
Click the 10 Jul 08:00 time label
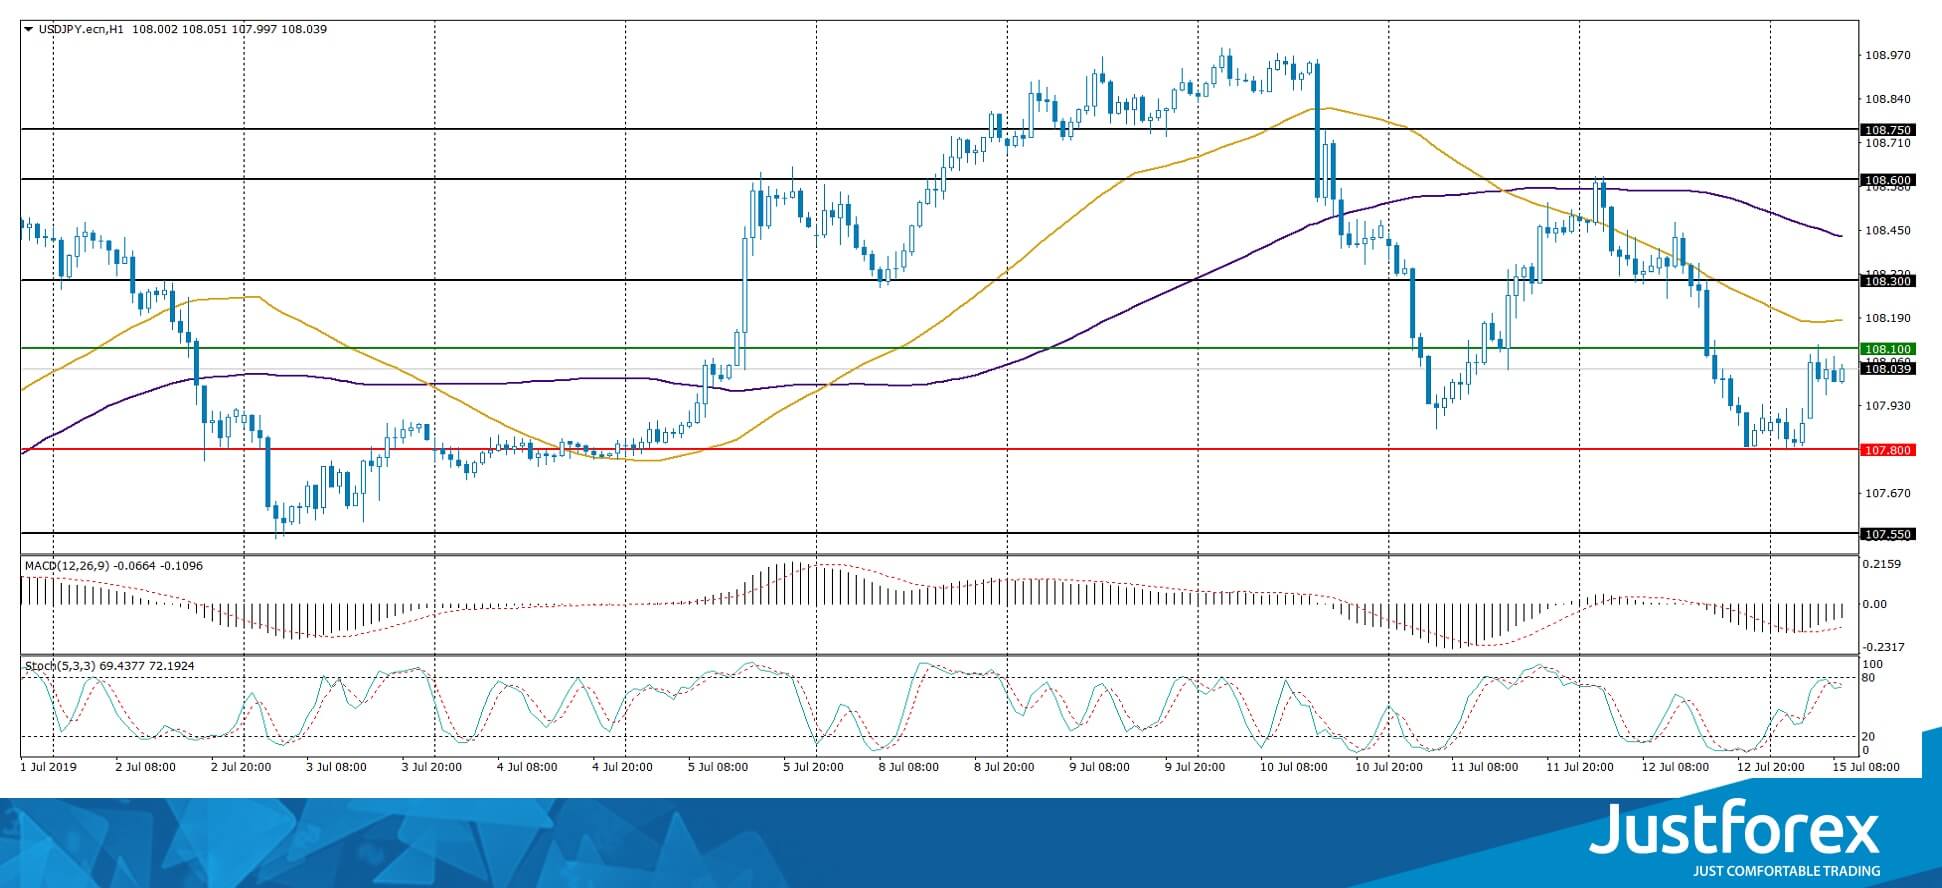tap(1294, 767)
